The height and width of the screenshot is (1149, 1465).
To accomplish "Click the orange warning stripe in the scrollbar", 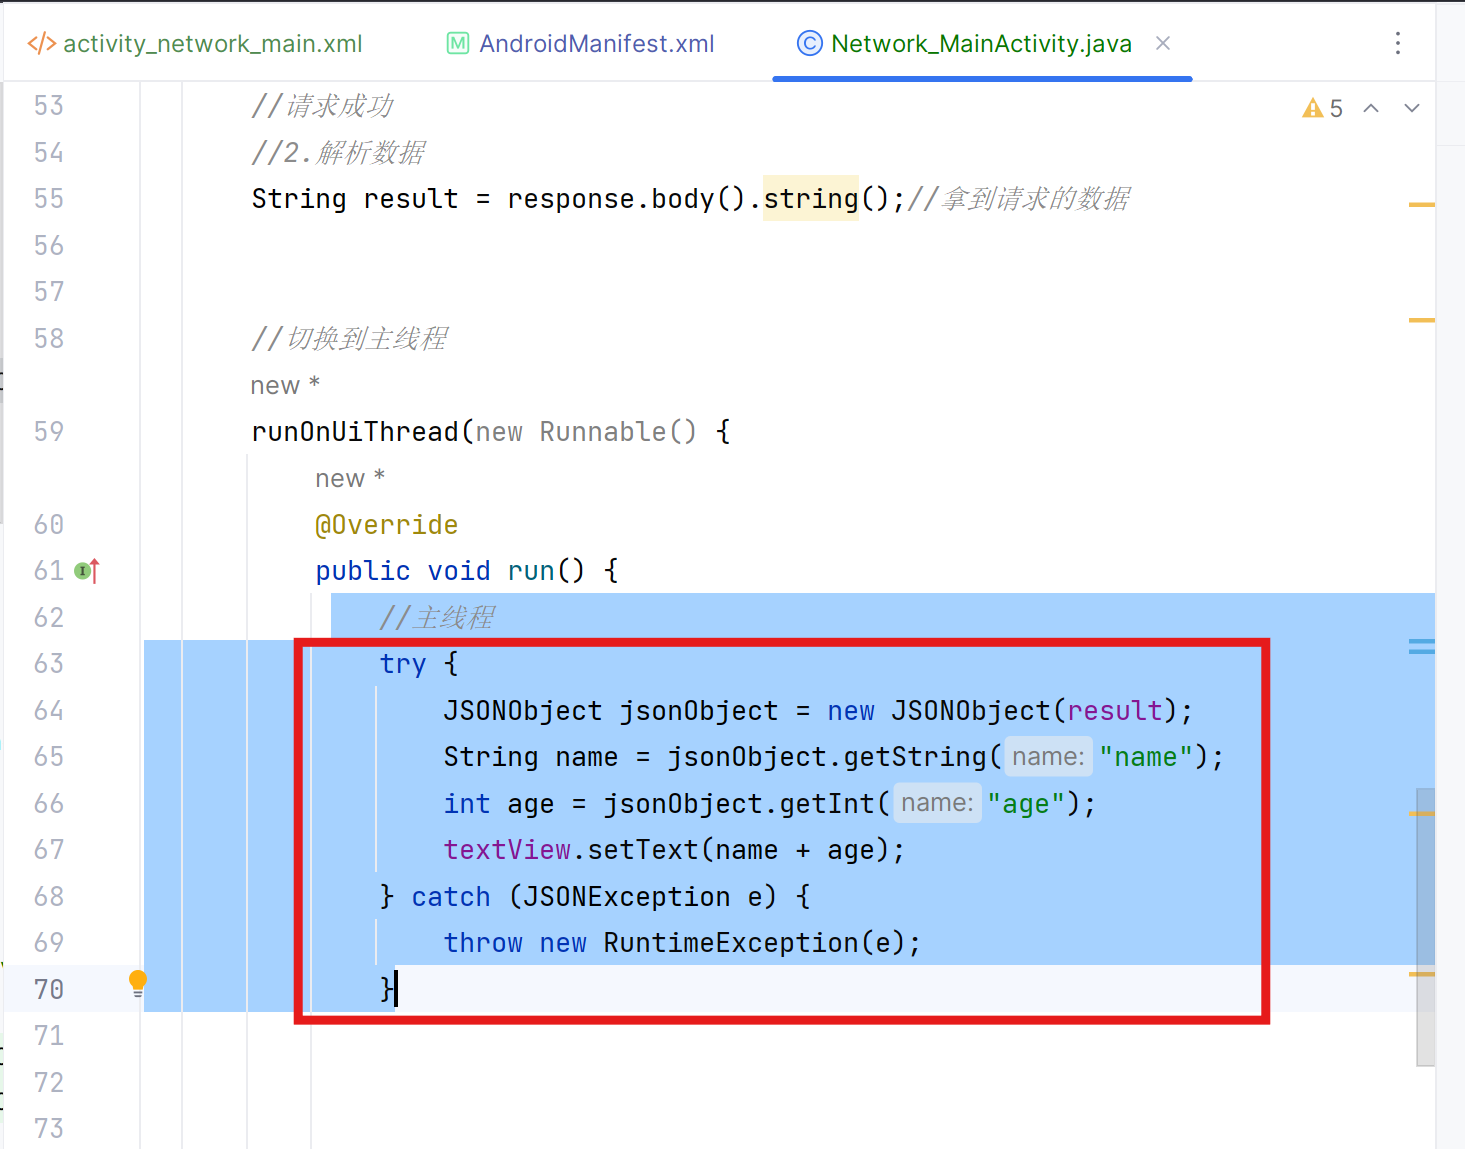I will coord(1420,203).
